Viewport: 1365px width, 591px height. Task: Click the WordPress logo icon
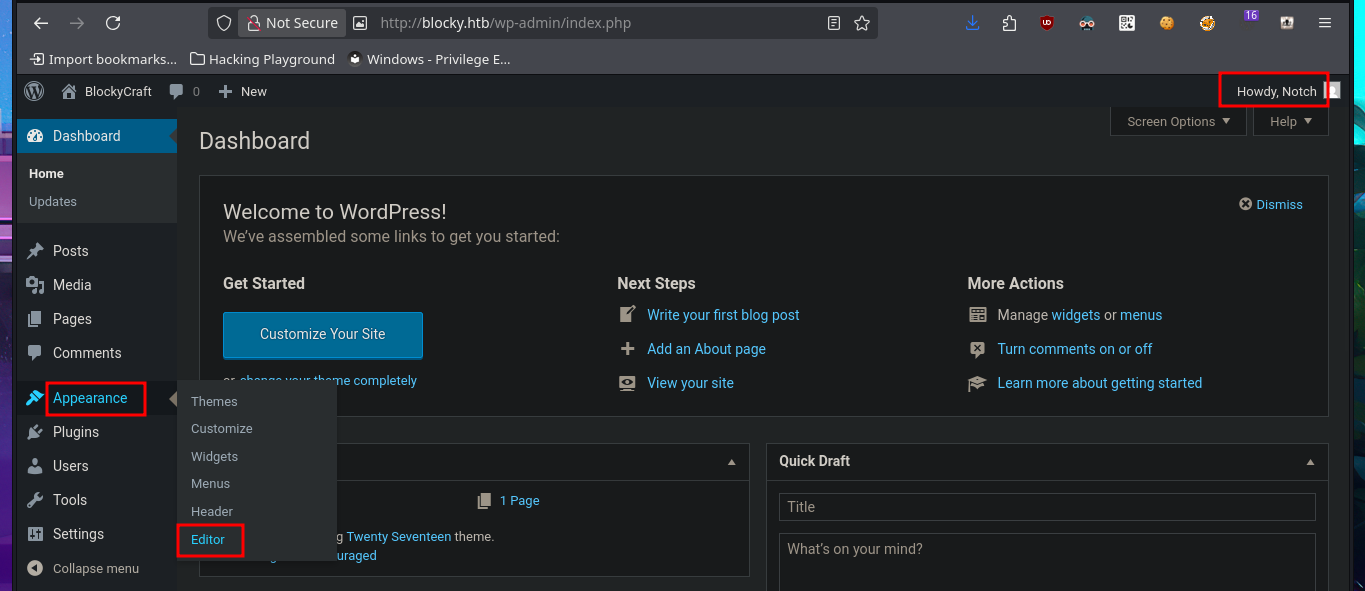(x=34, y=91)
